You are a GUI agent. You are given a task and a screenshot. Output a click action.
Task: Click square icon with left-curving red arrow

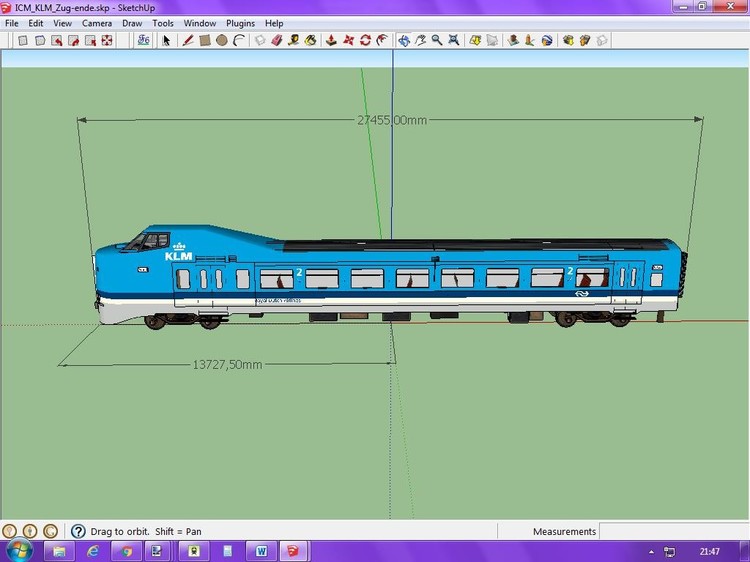click(57, 41)
